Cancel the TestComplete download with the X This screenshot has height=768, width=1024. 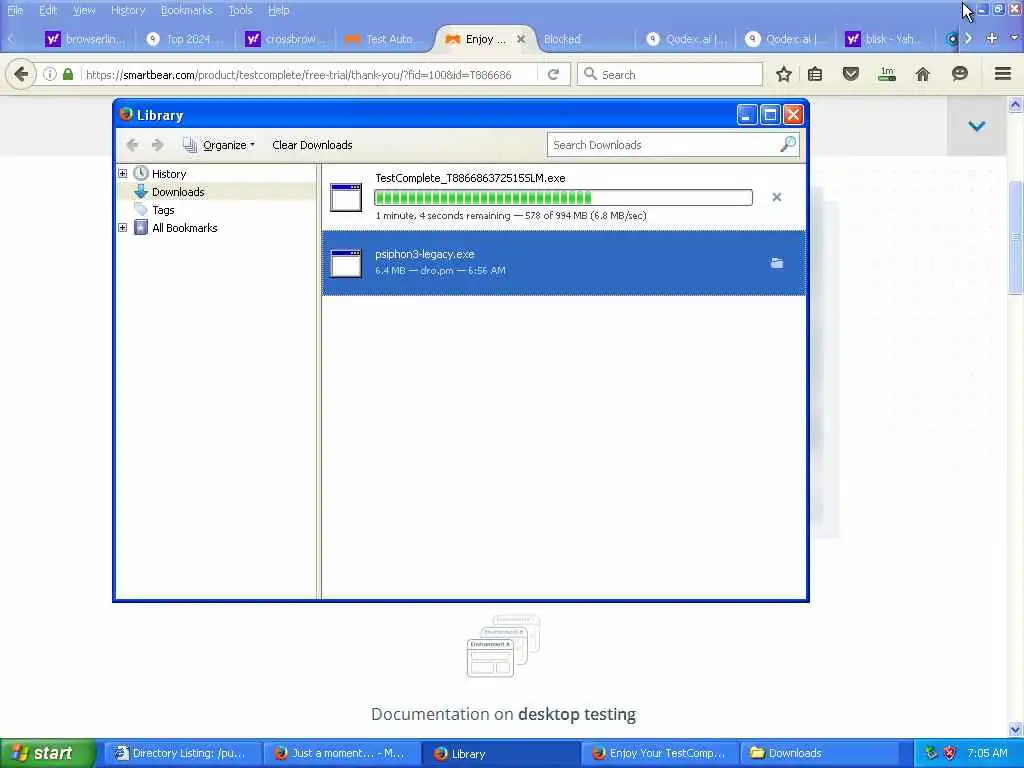click(776, 197)
